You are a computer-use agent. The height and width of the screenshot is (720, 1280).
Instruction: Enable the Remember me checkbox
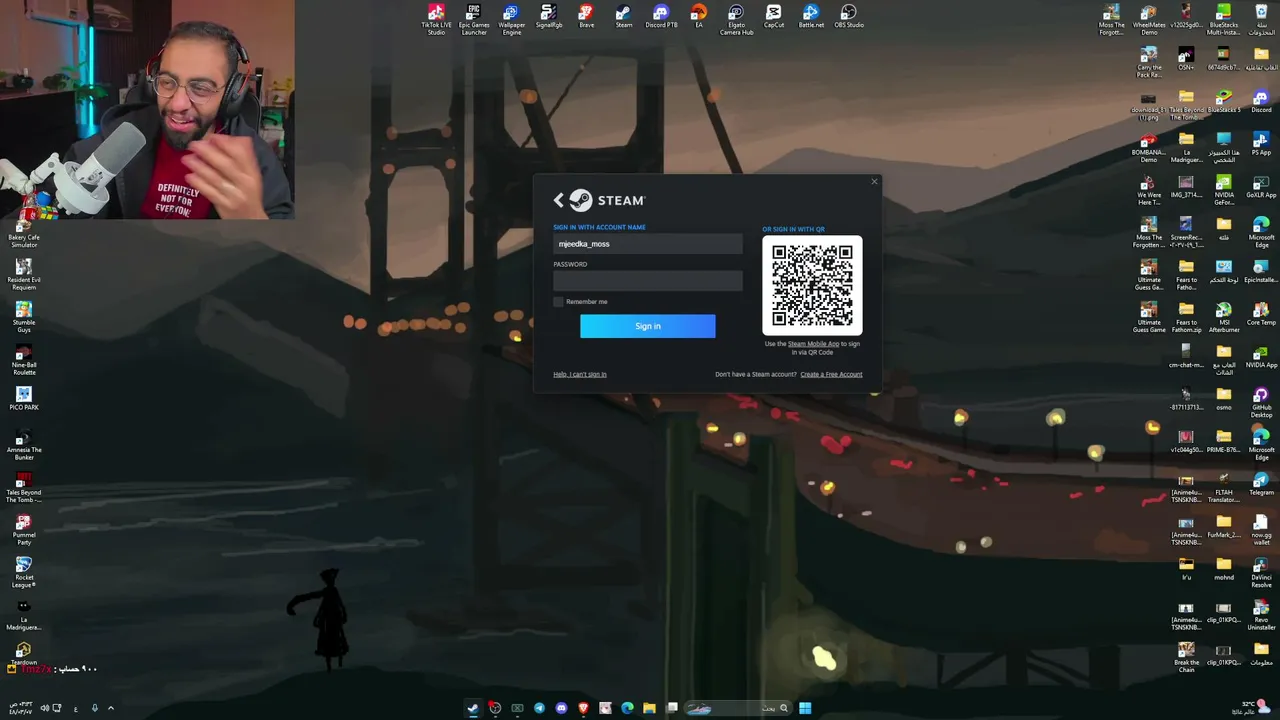(x=558, y=301)
